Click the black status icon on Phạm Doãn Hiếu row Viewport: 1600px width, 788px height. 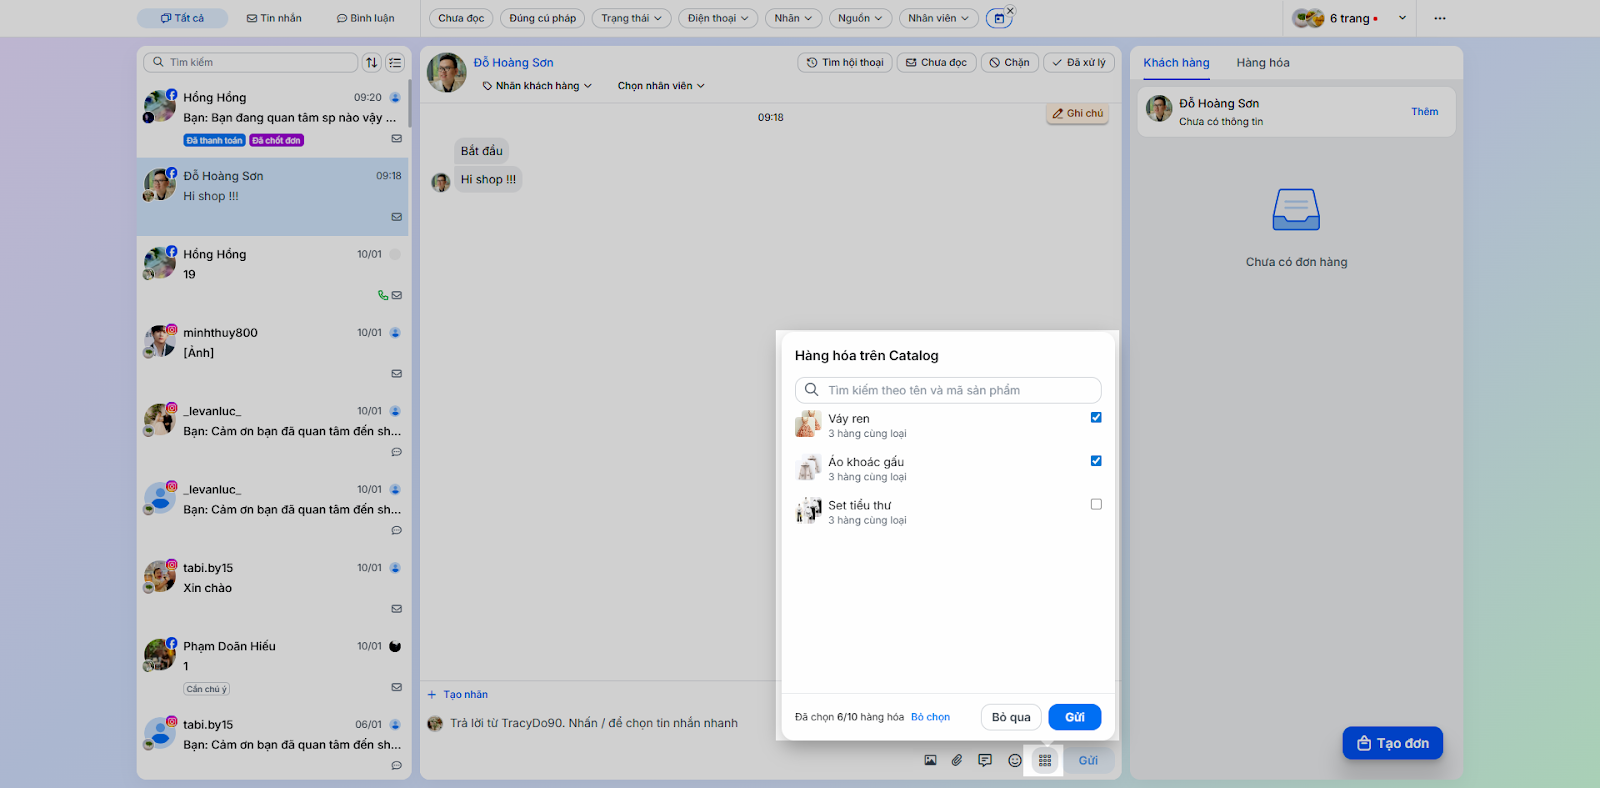(395, 646)
